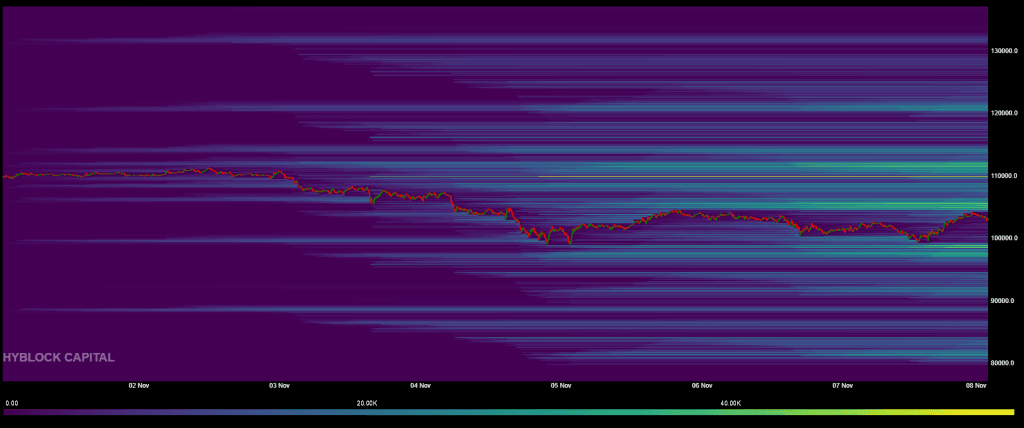The height and width of the screenshot is (428, 1024).
Task: Select the 130000.0 price axis label
Action: click(x=1006, y=50)
